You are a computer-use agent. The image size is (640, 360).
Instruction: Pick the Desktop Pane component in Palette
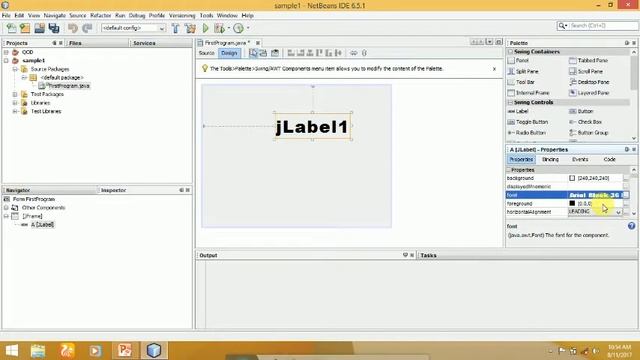589,82
